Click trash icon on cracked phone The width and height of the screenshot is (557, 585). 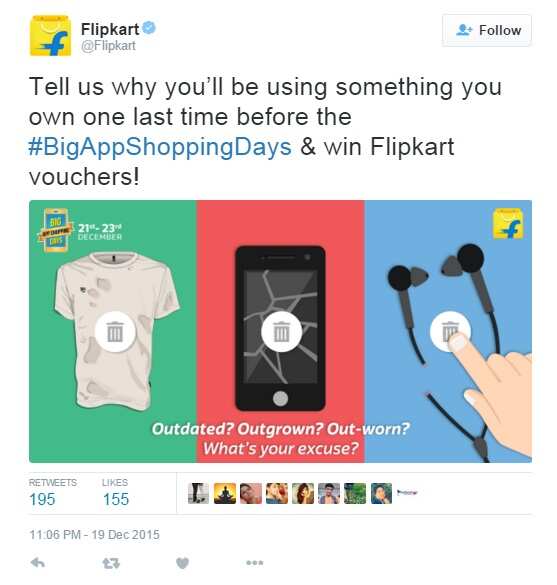pyautogui.click(x=281, y=331)
